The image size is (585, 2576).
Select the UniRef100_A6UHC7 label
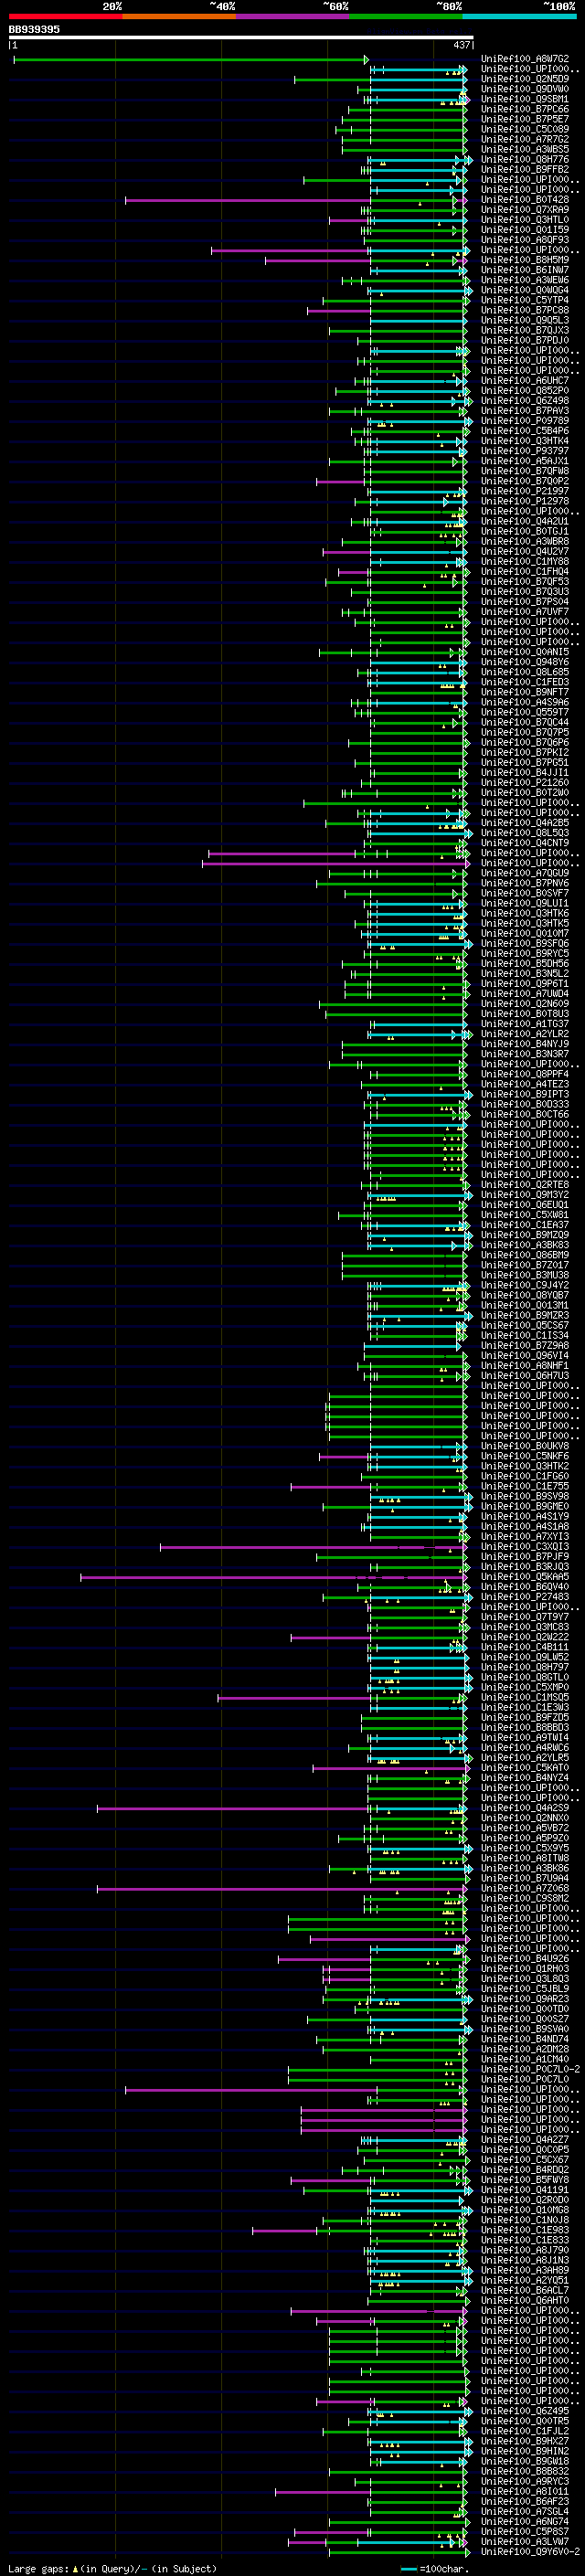click(525, 381)
